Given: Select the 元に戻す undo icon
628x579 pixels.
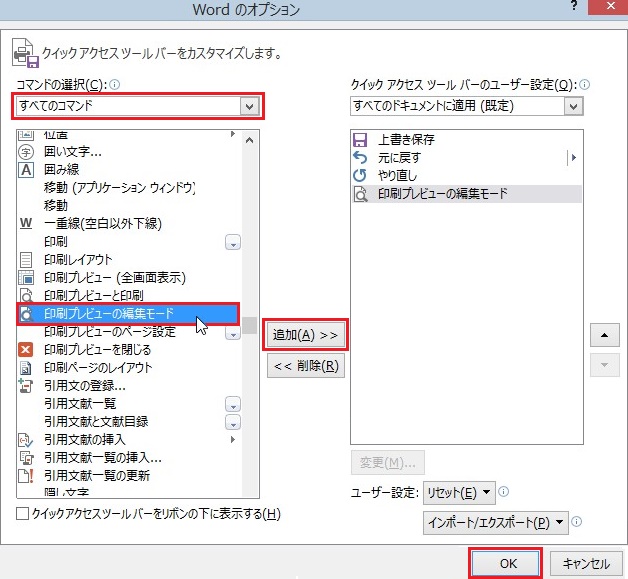Looking at the screenshot, I should [x=361, y=158].
